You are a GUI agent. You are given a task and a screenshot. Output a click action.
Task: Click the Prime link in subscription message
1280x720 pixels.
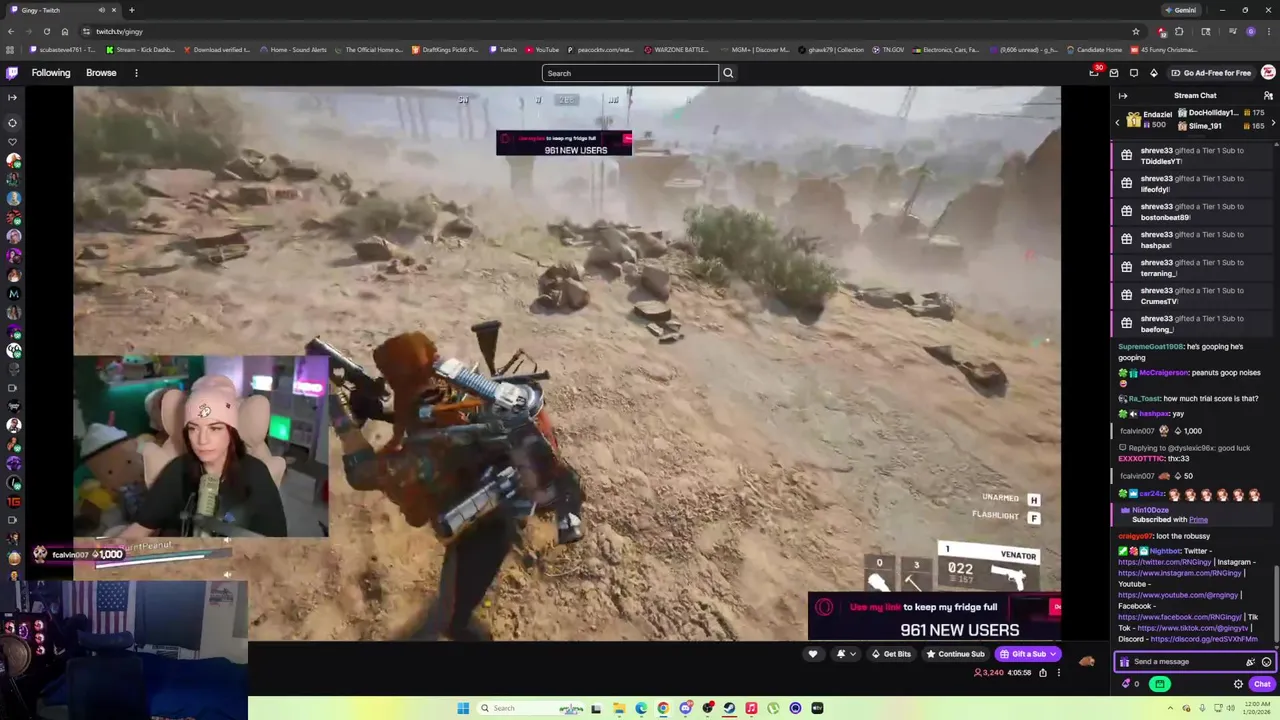1198,520
